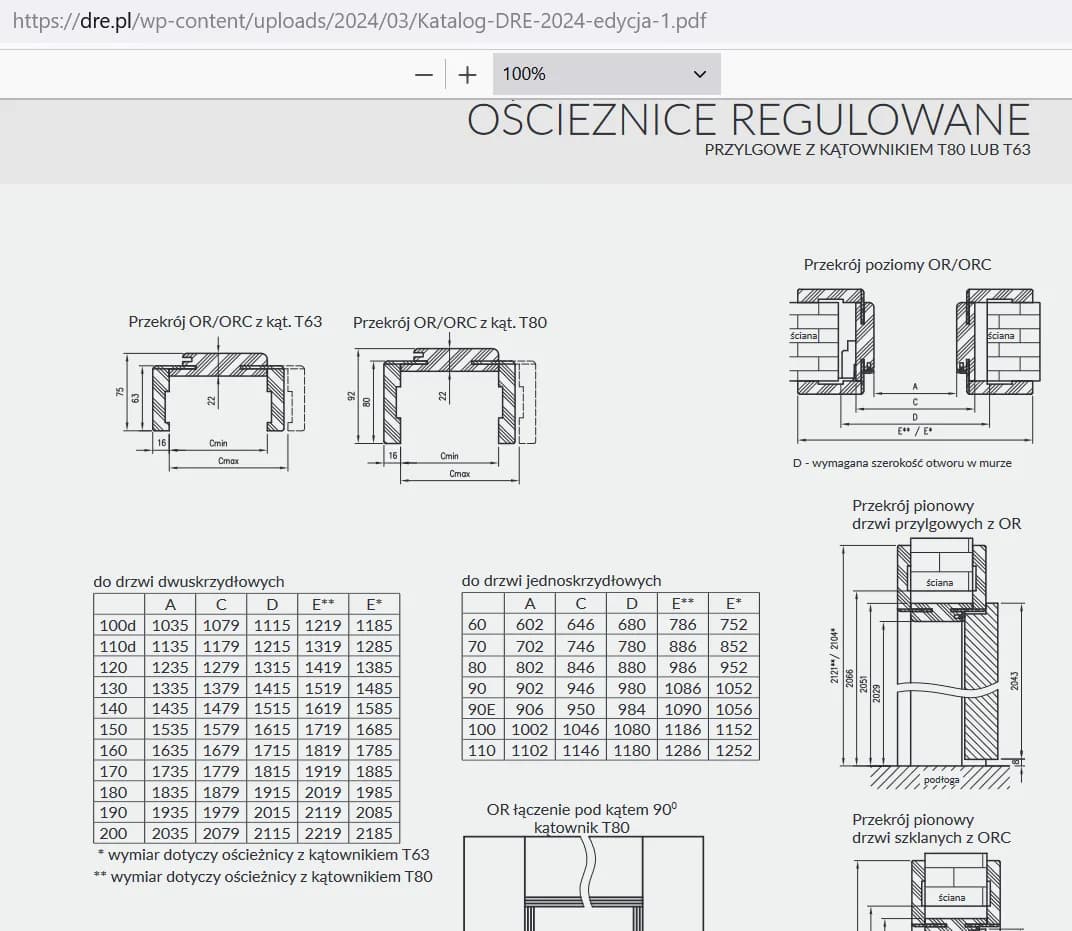Click the footnote about kątownik T63

(263, 855)
